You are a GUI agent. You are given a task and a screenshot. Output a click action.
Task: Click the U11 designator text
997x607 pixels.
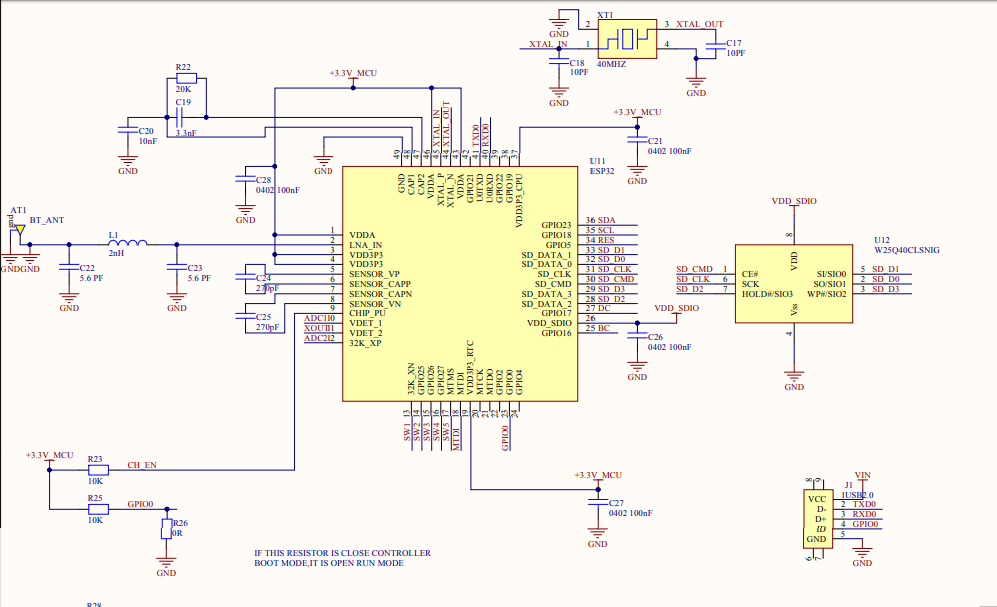pyautogui.click(x=598, y=161)
